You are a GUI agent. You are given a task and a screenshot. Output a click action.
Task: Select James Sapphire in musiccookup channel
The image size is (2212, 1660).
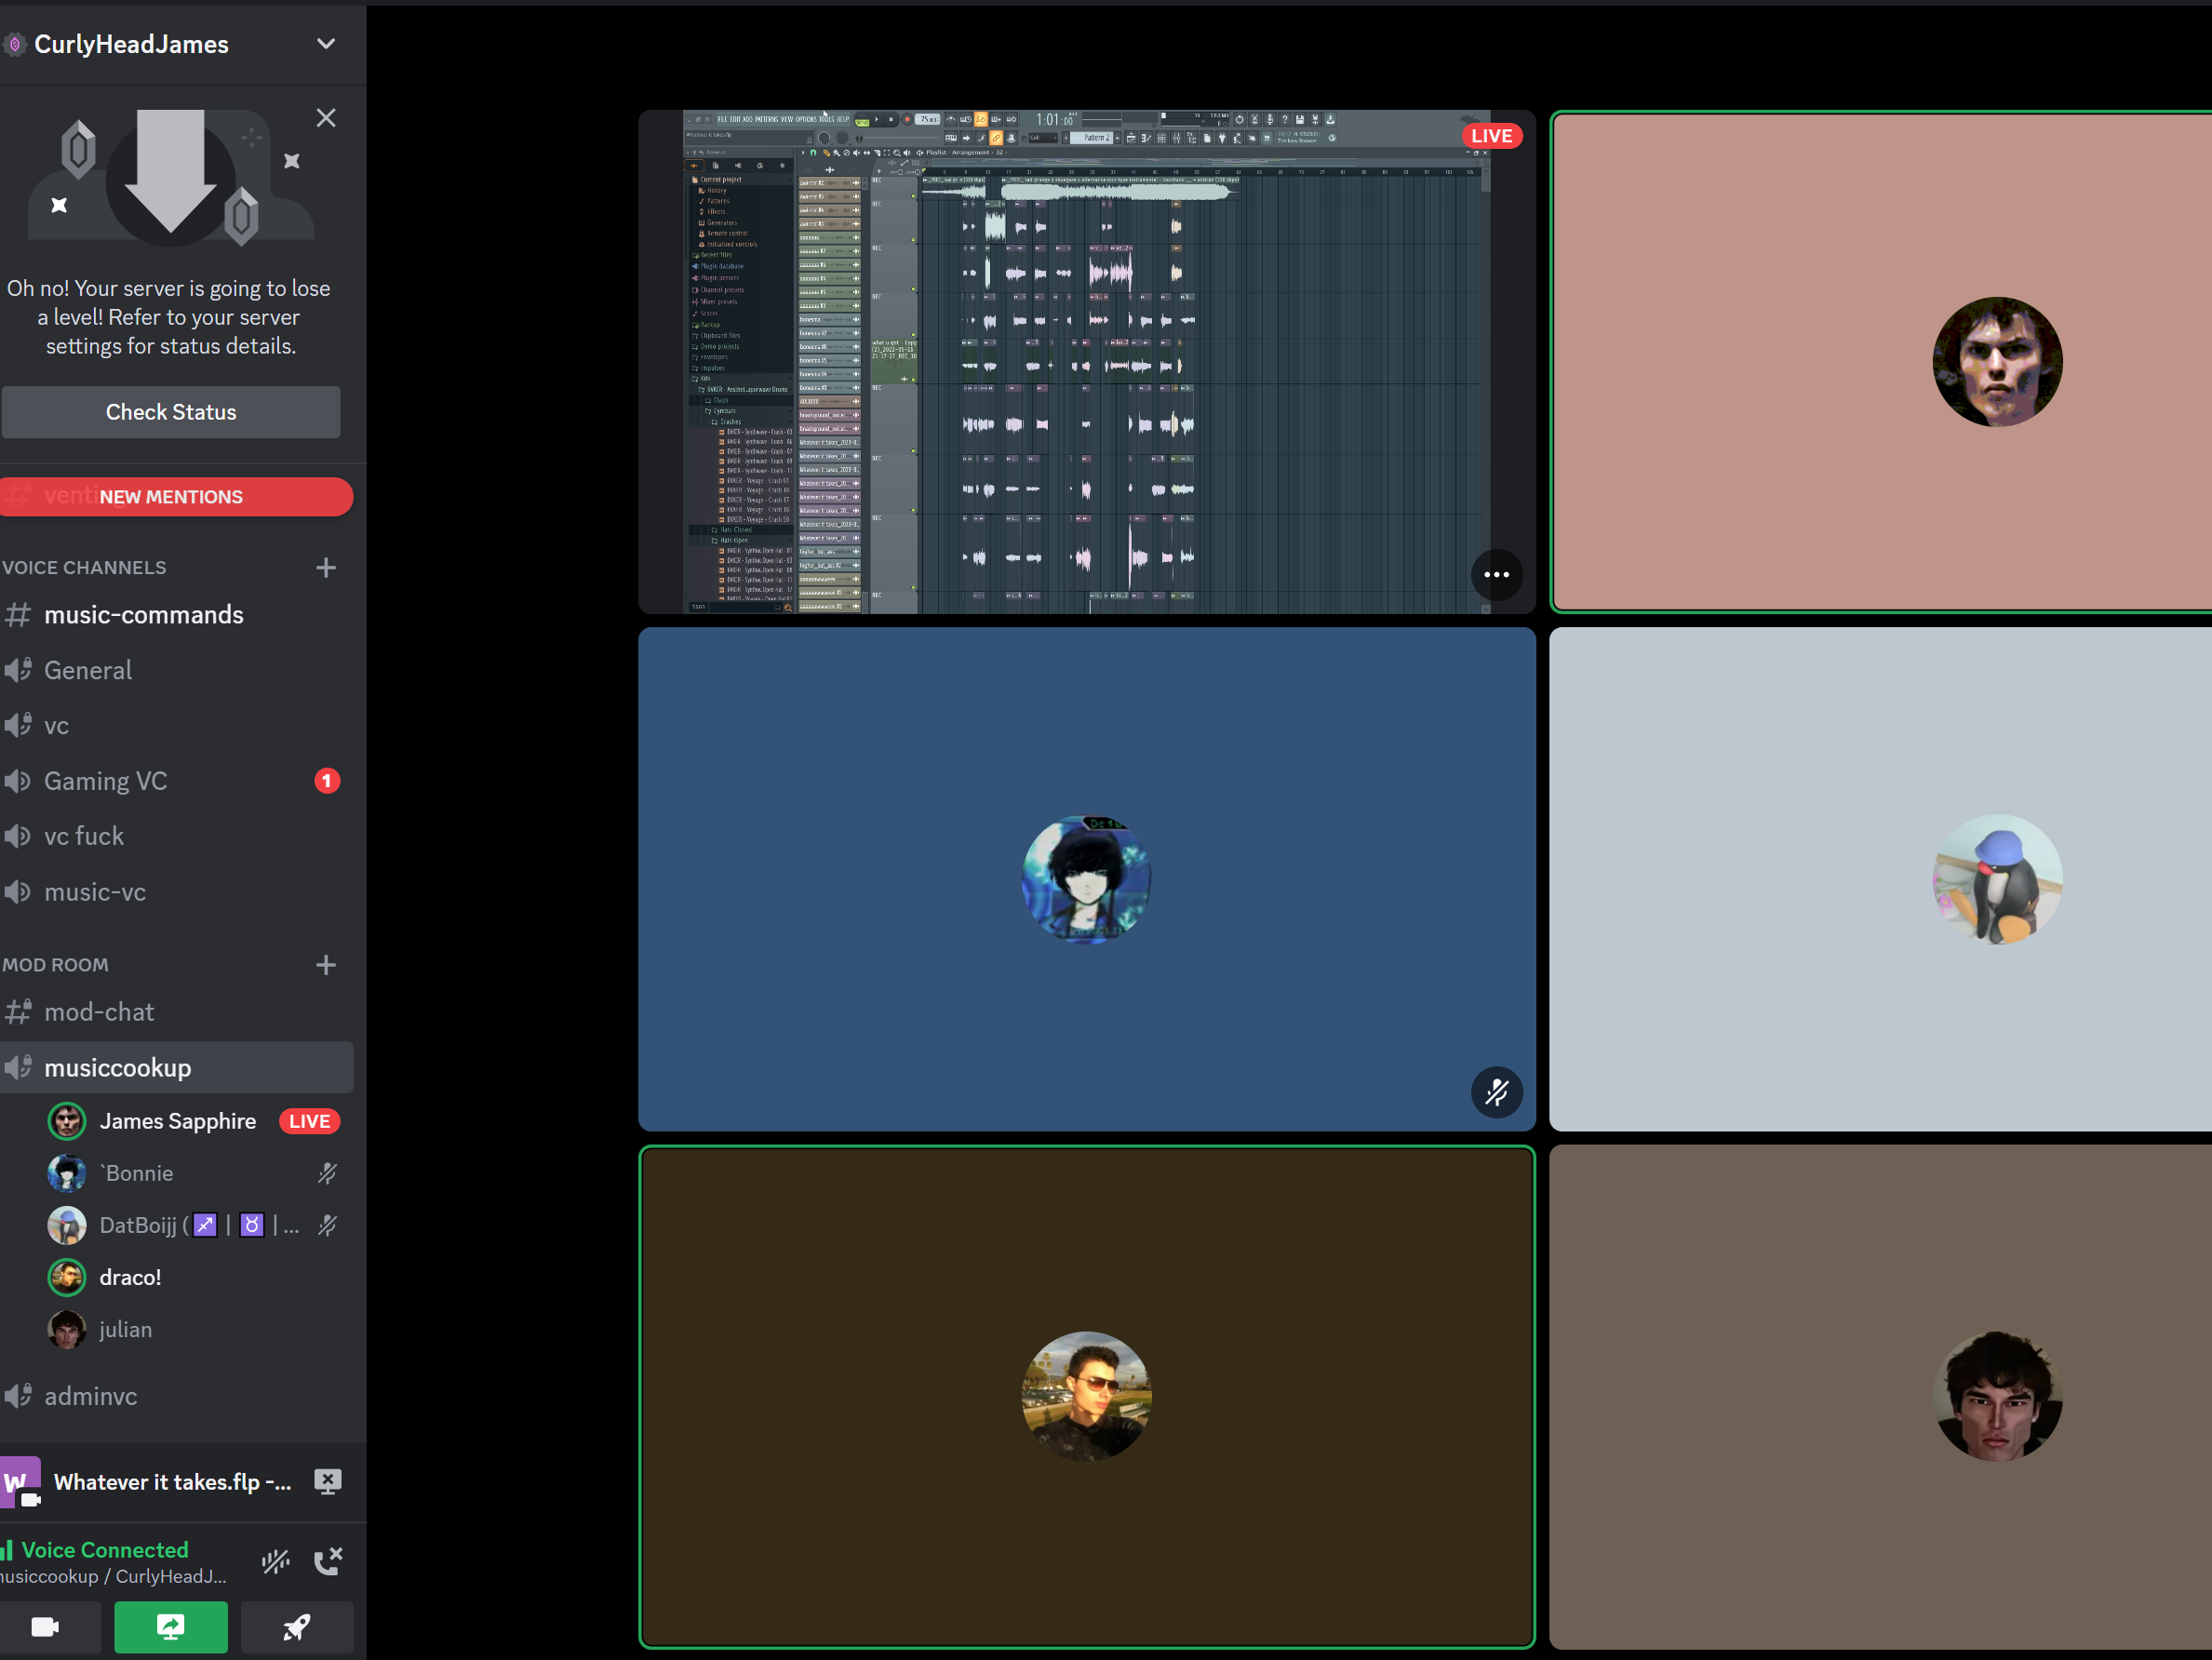176,1121
